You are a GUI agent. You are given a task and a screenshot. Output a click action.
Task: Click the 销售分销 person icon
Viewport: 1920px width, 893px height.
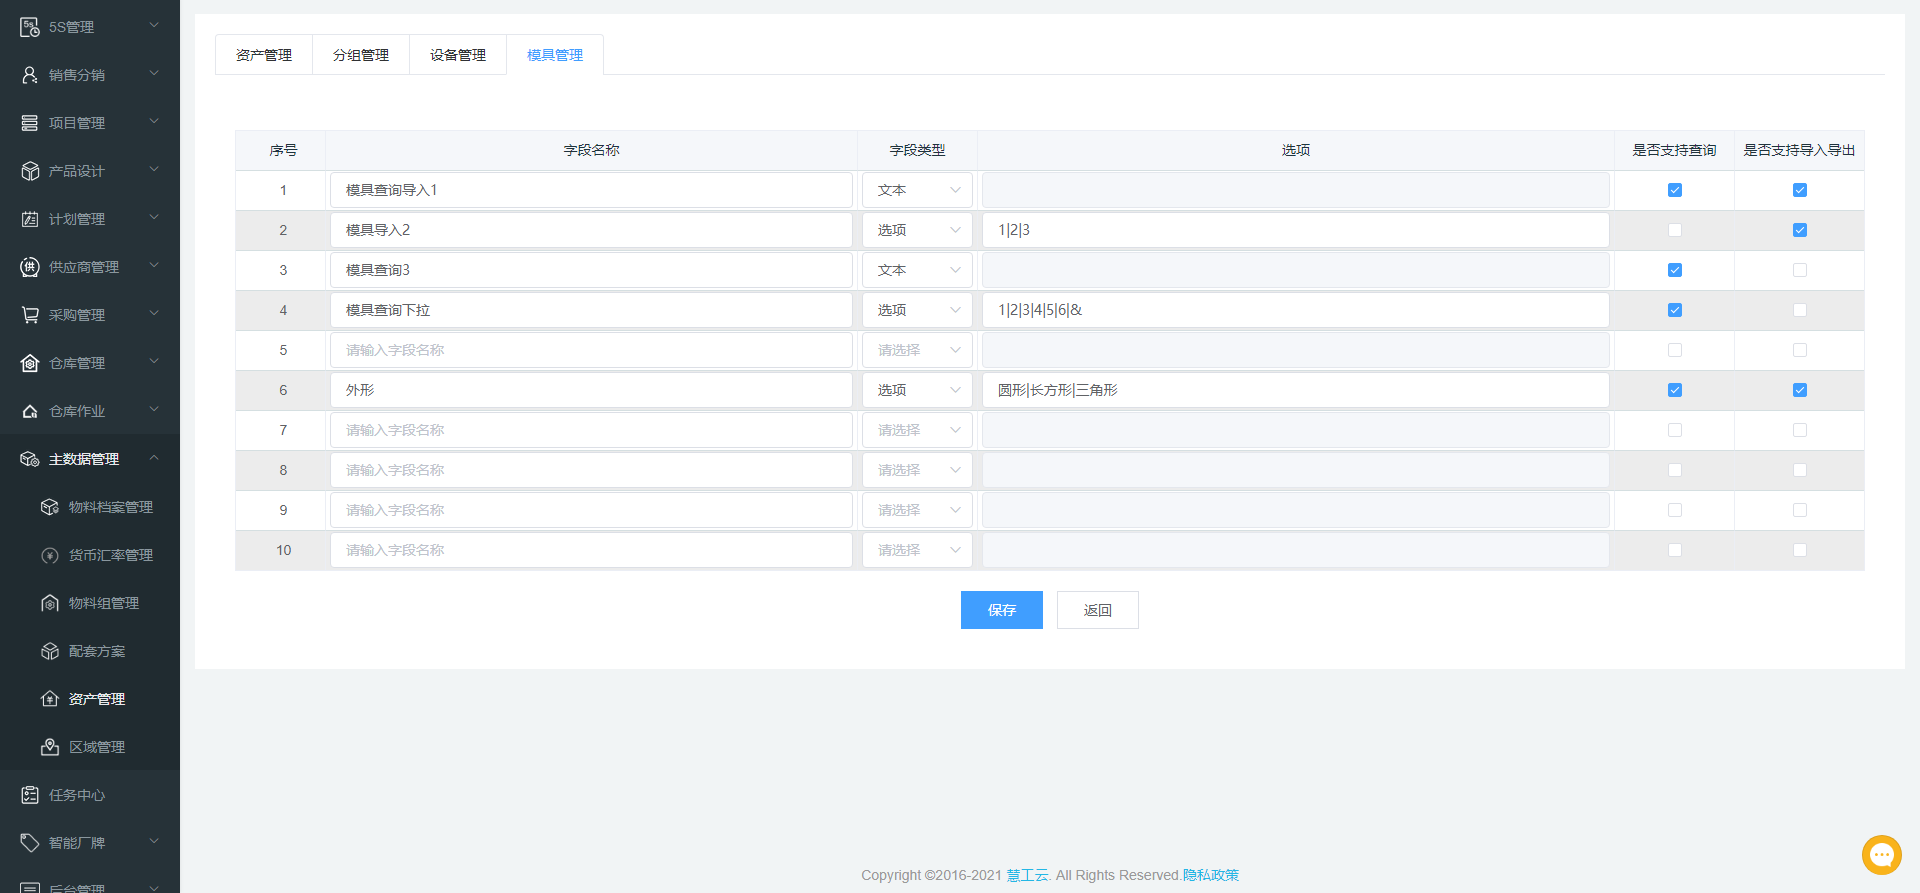coord(30,75)
